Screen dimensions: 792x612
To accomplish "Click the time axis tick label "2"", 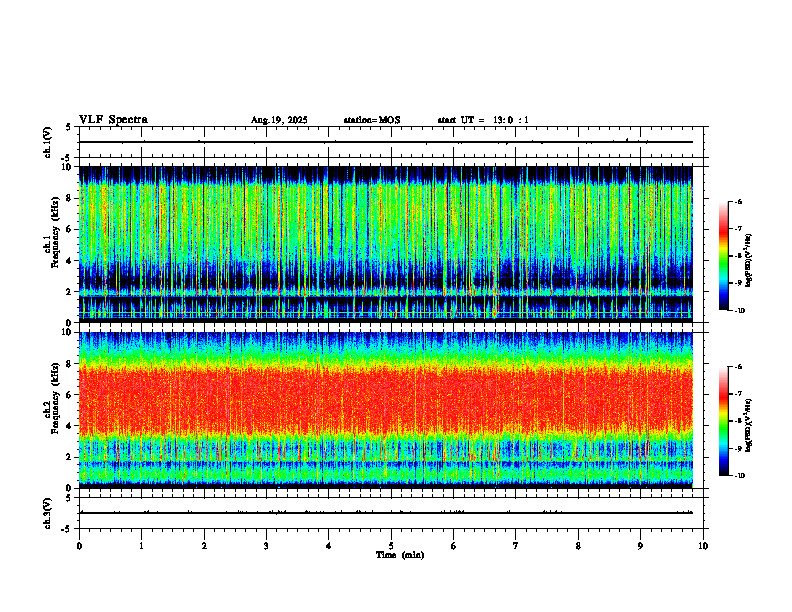I will click(204, 546).
